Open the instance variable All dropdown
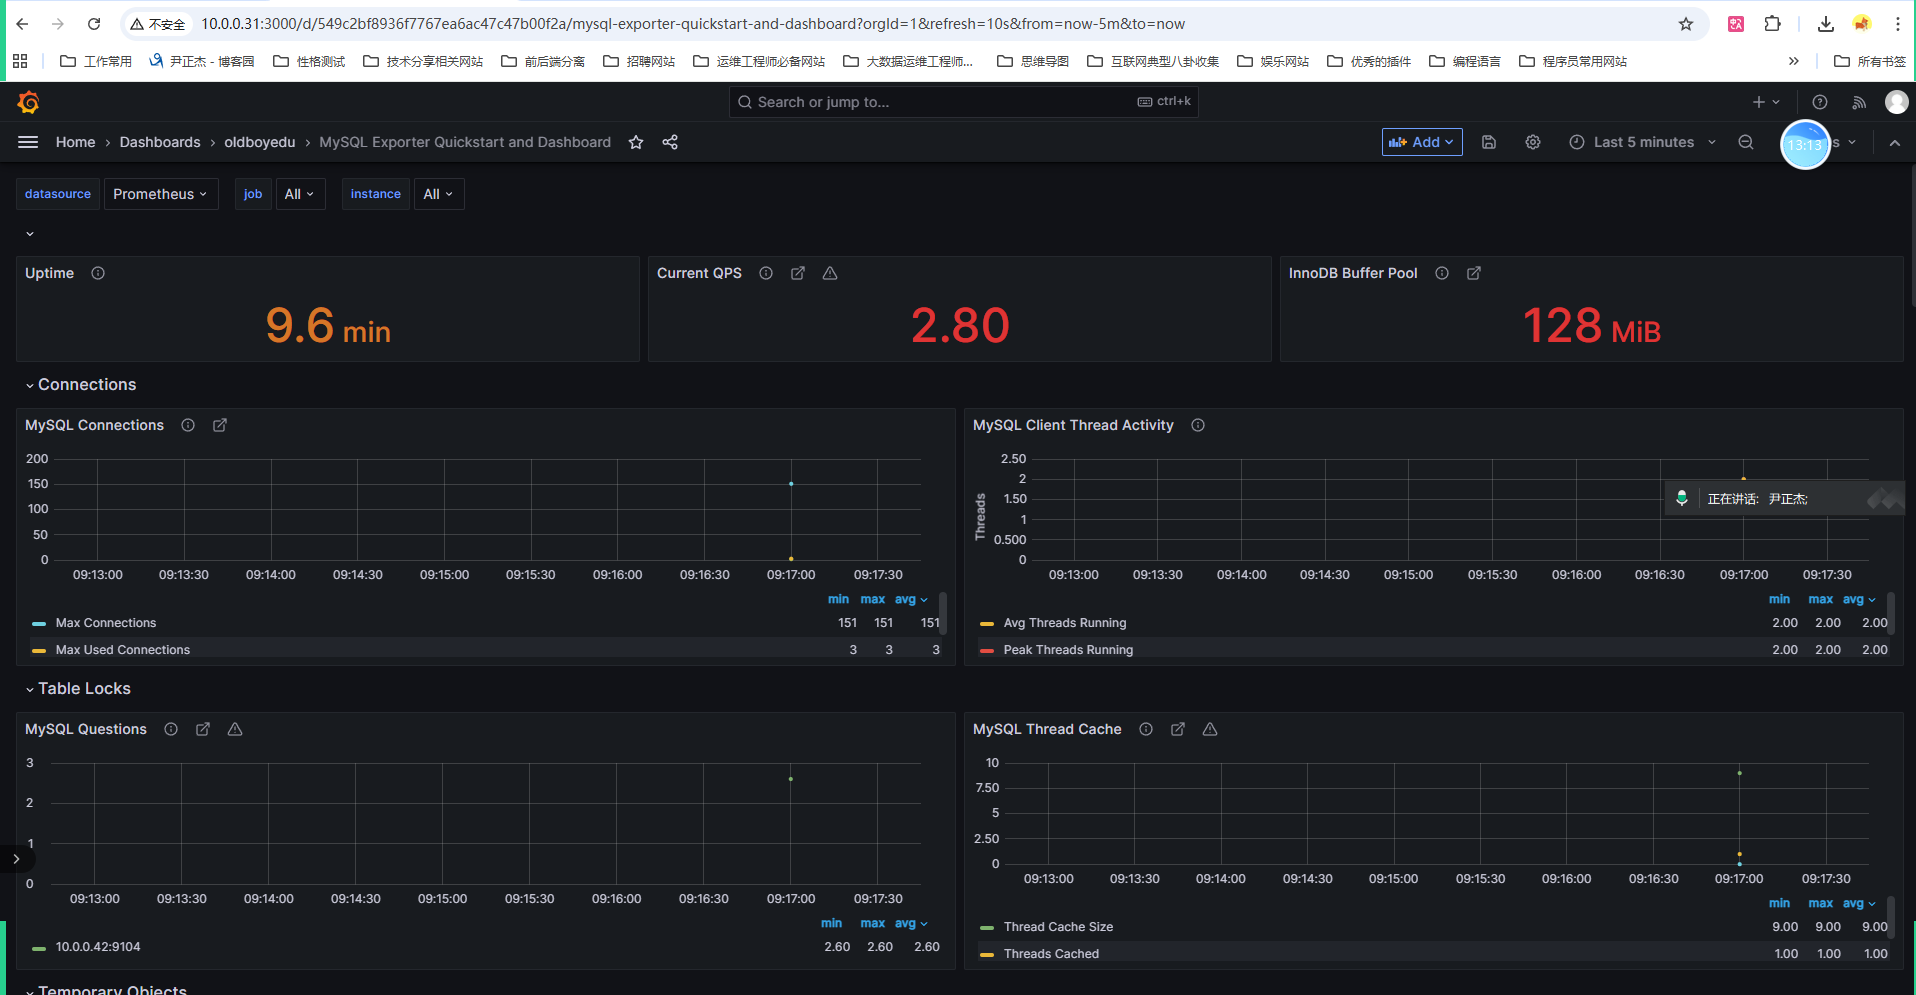This screenshot has height=995, width=1916. [438, 194]
